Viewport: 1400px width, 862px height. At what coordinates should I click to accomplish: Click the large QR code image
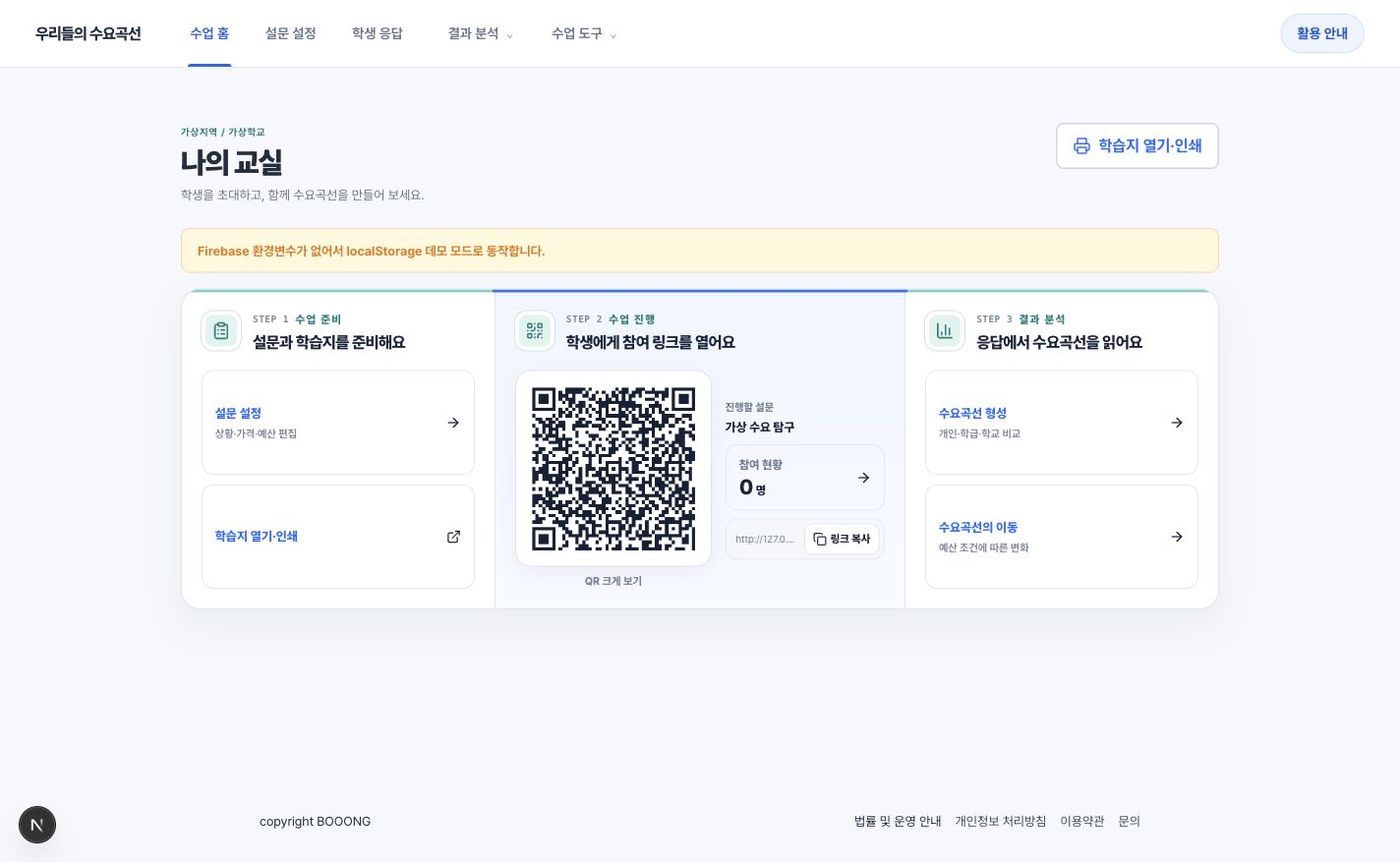[613, 469]
